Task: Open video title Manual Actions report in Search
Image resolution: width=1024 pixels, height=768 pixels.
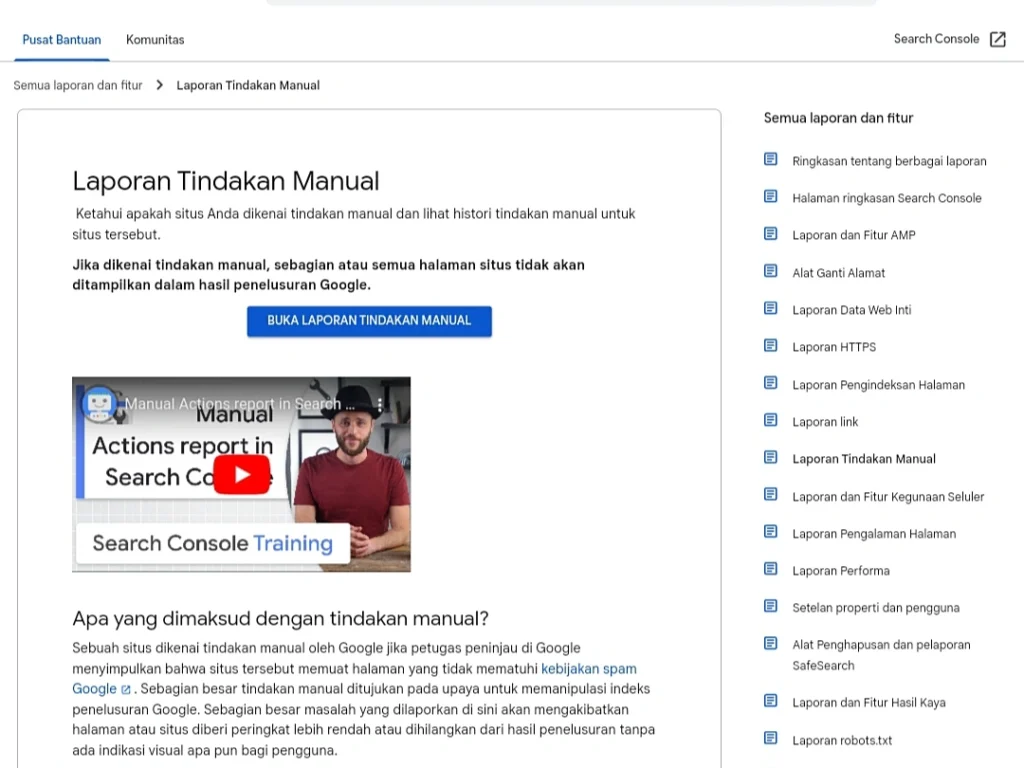Action: click(240, 404)
